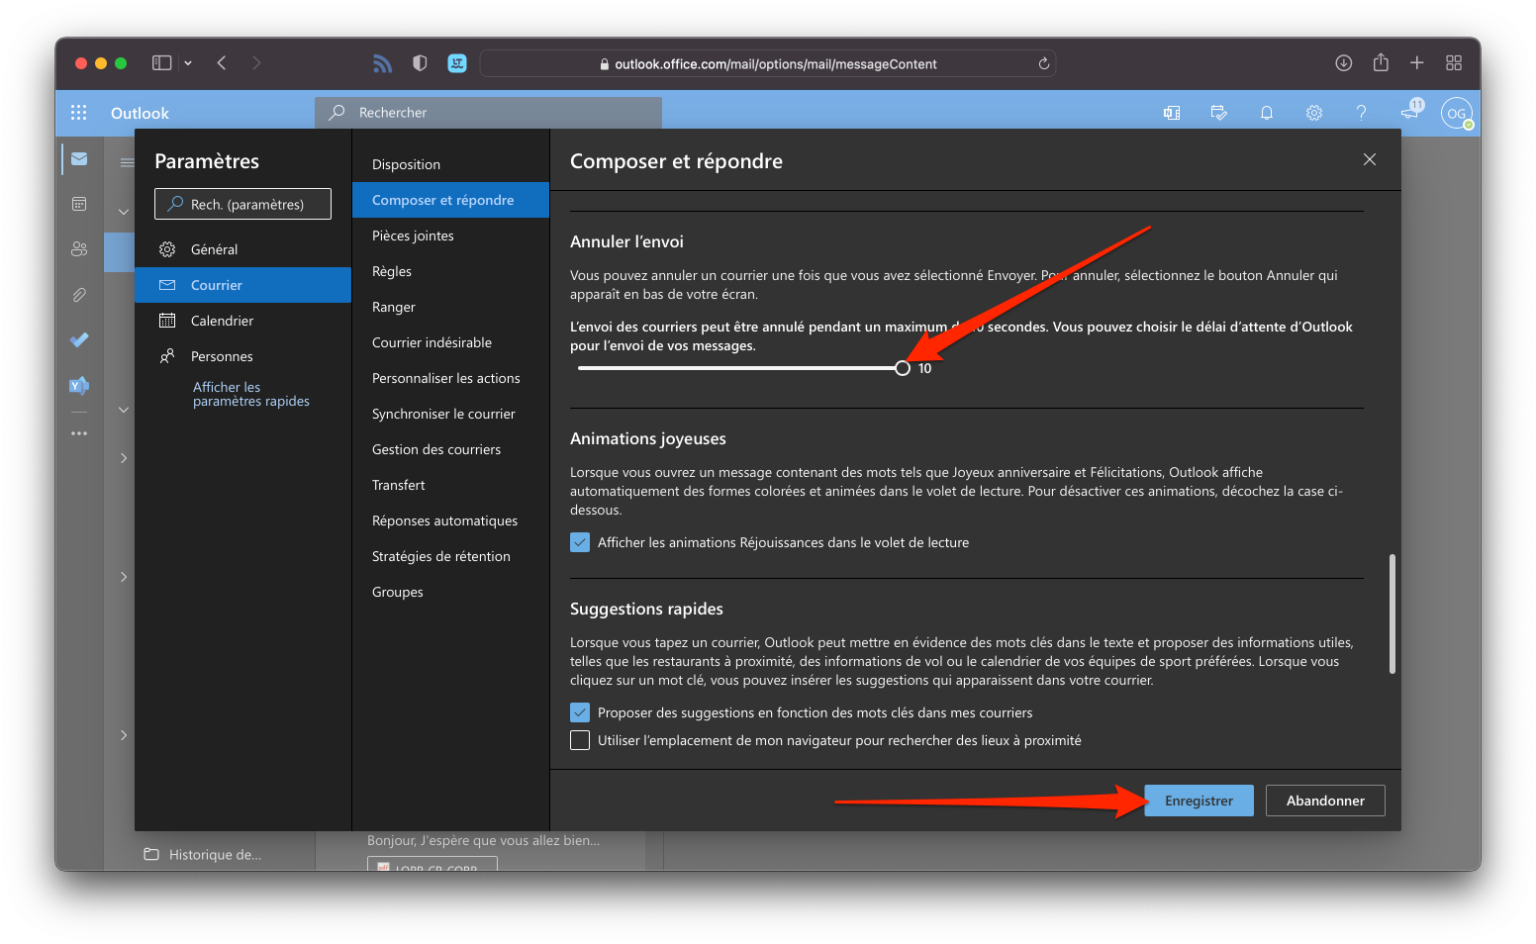1536x944 pixels.
Task: Click the undo send delay slider handle
Action: coord(903,369)
